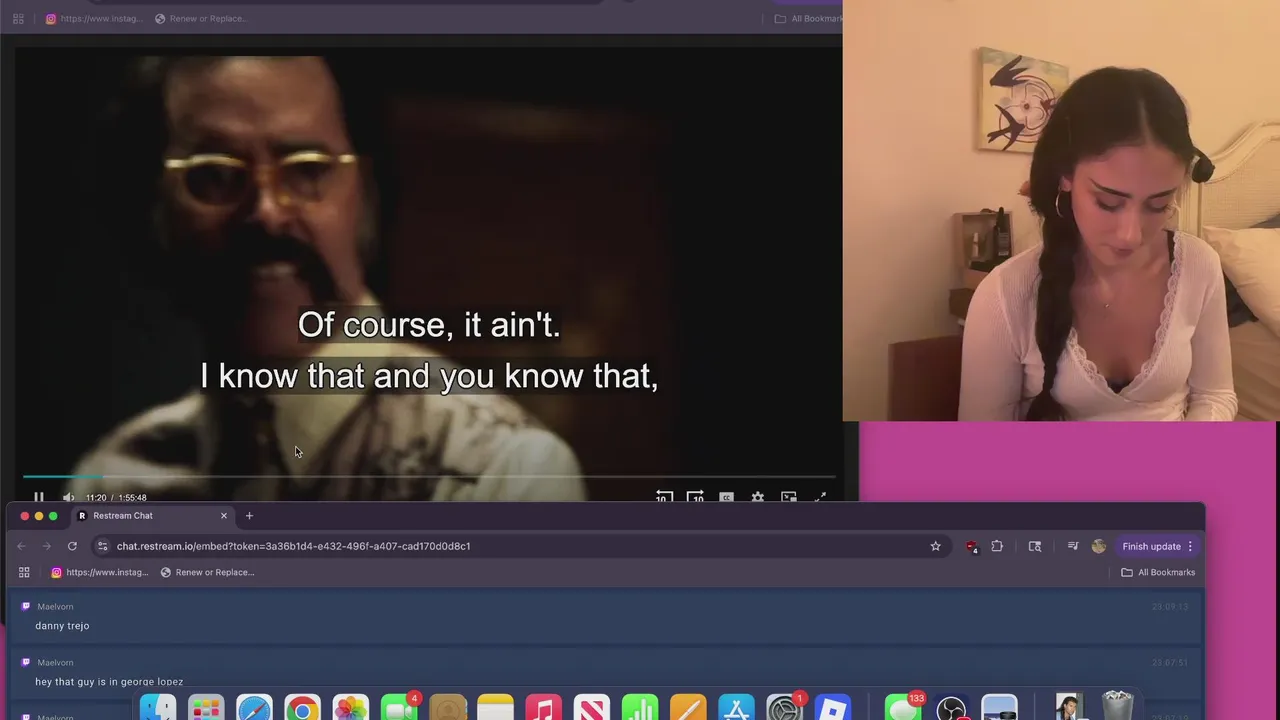Click the webcam feed of the streamer

click(x=1061, y=210)
